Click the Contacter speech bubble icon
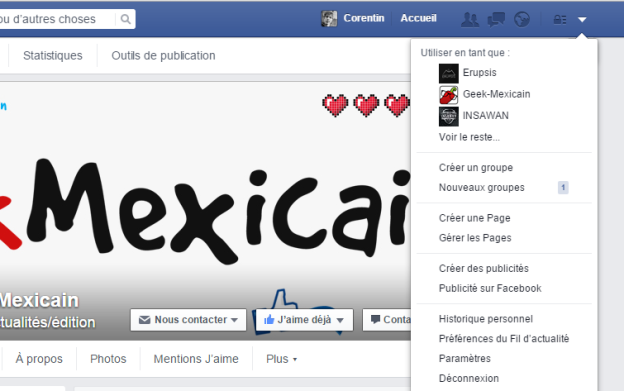 [x=375, y=319]
